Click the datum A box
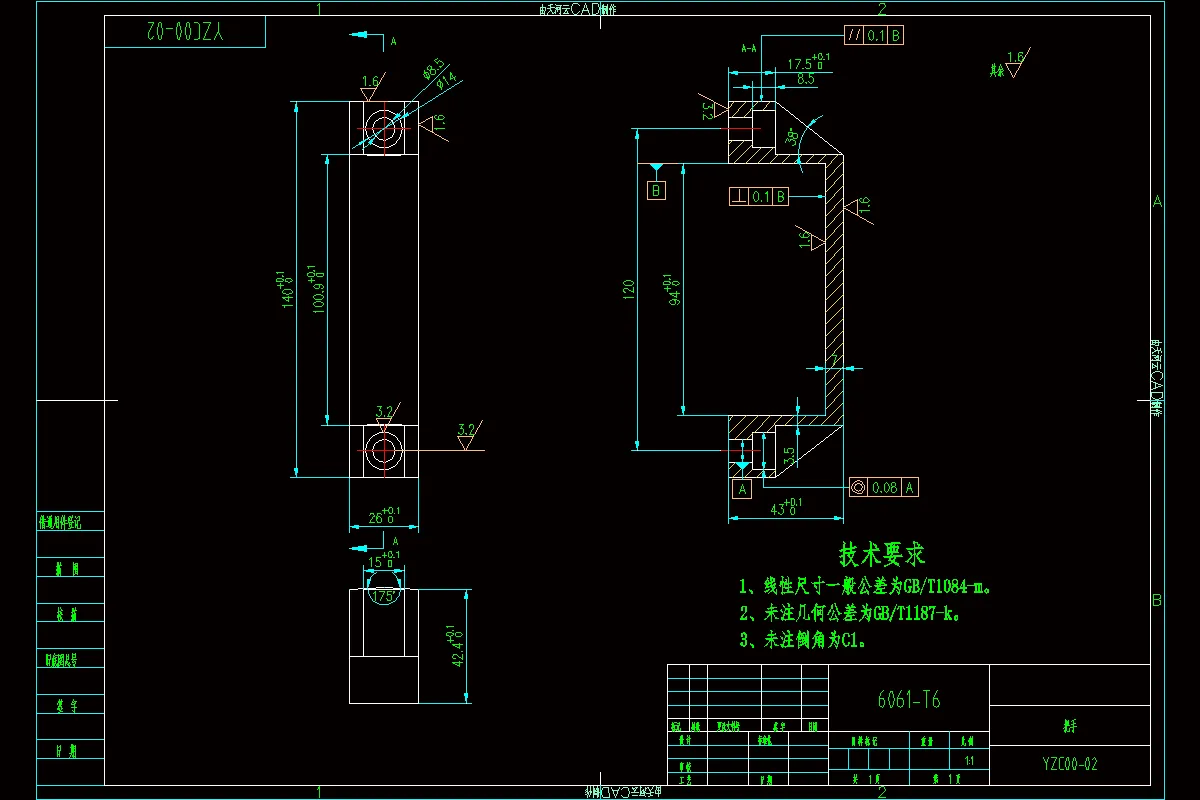1200x800 pixels. click(742, 489)
